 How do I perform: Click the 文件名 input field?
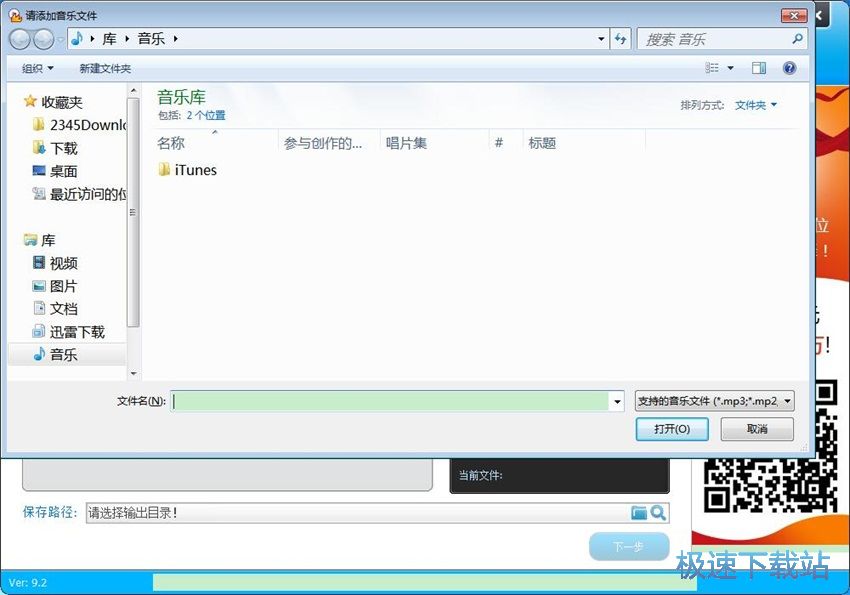point(390,401)
